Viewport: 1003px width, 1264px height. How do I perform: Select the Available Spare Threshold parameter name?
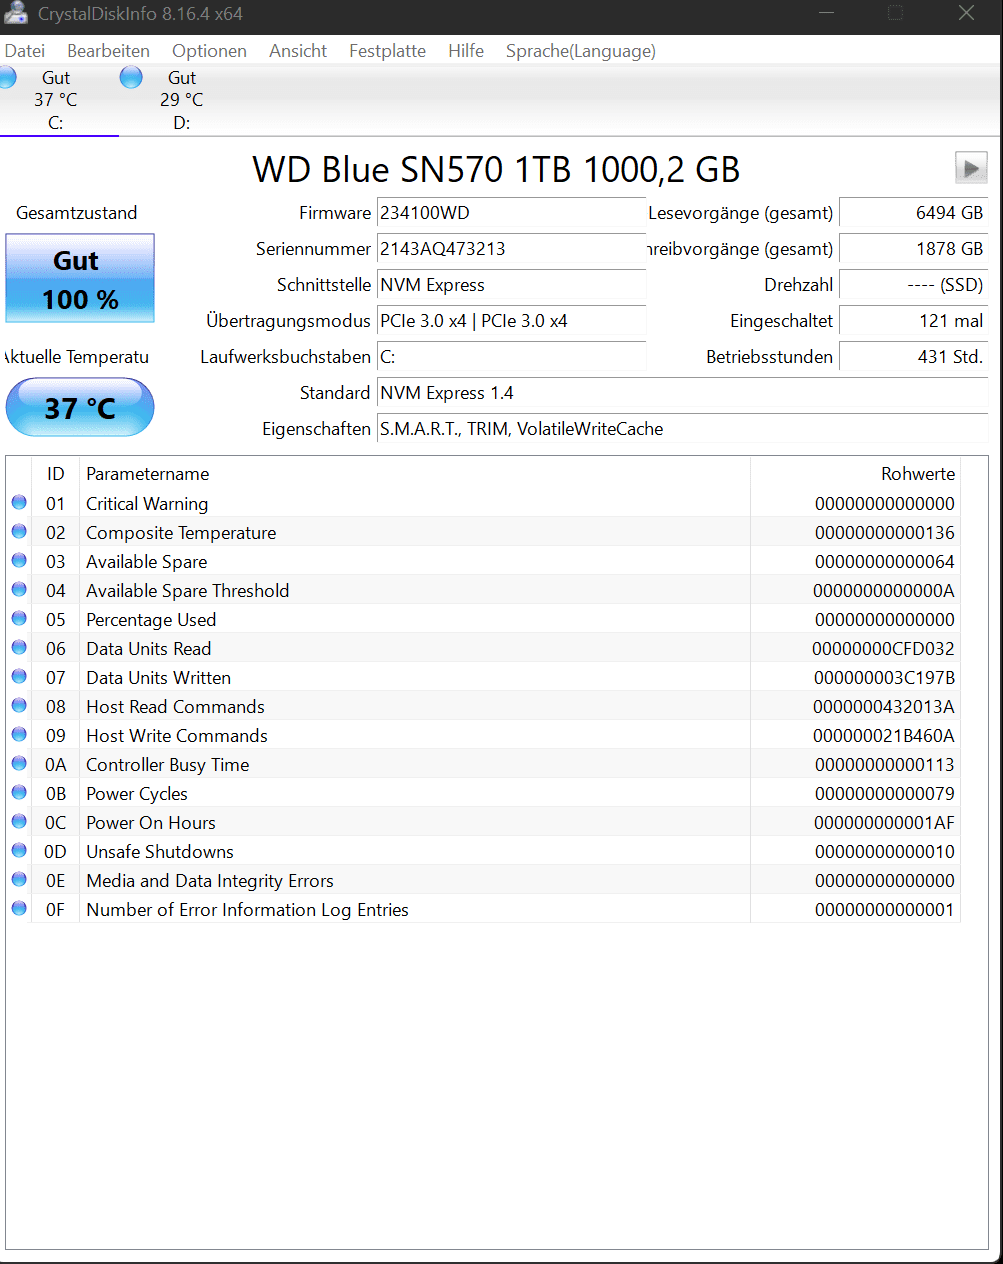[x=188, y=591]
